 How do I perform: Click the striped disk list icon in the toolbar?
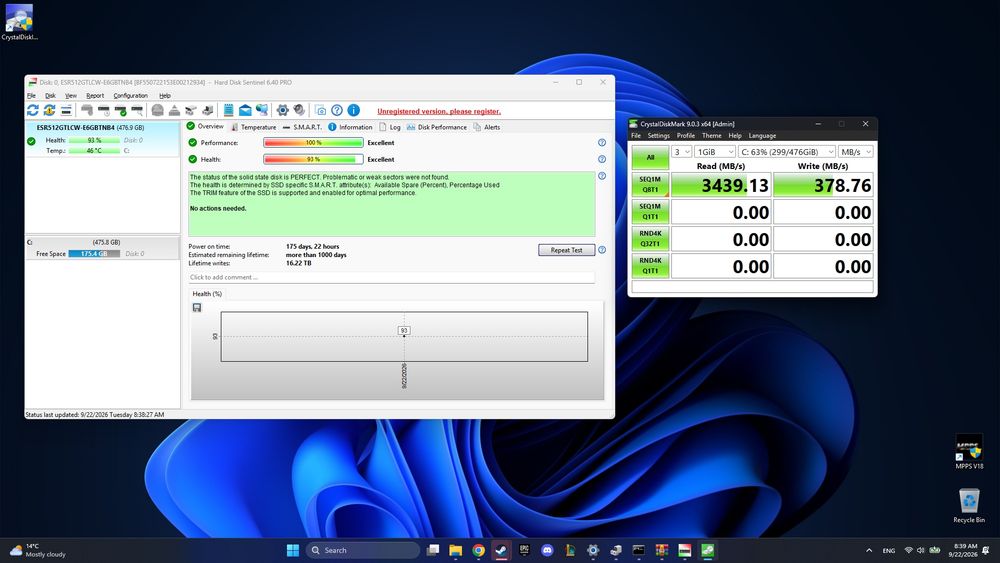(66, 110)
